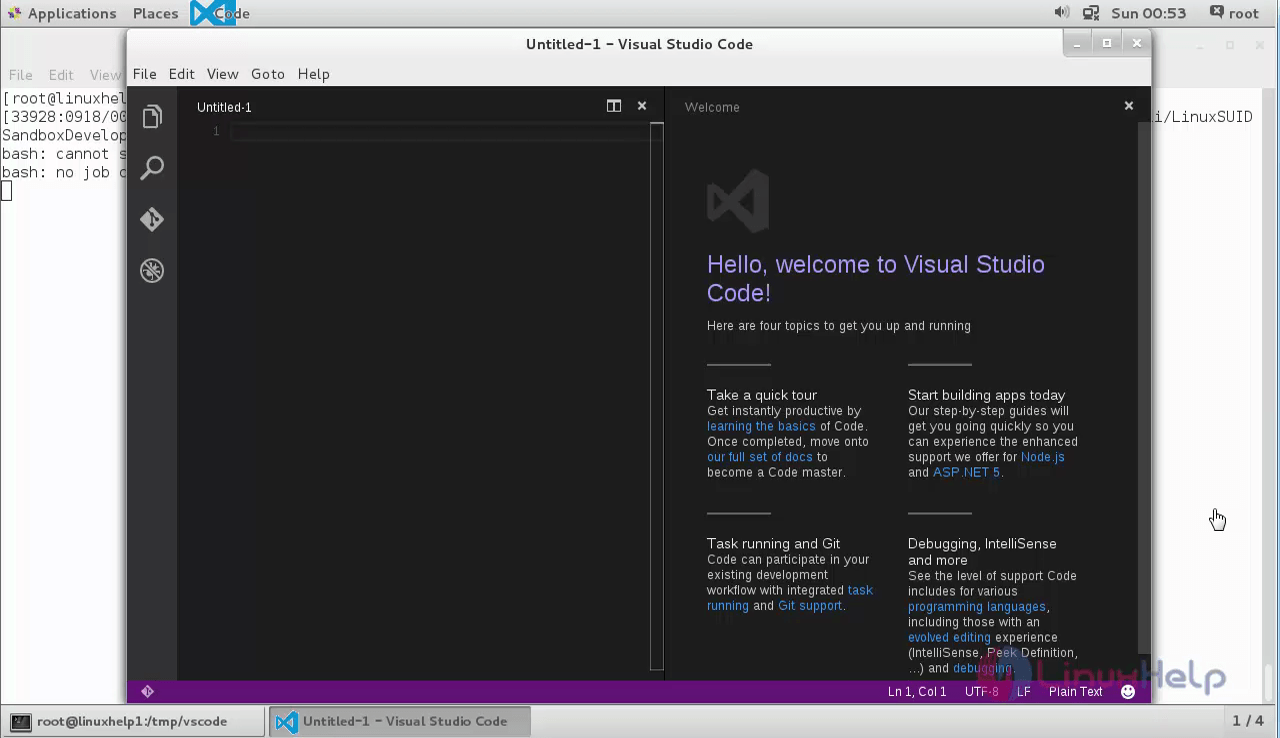
Task: Open the Edit menu in terminal window
Action: 61,74
